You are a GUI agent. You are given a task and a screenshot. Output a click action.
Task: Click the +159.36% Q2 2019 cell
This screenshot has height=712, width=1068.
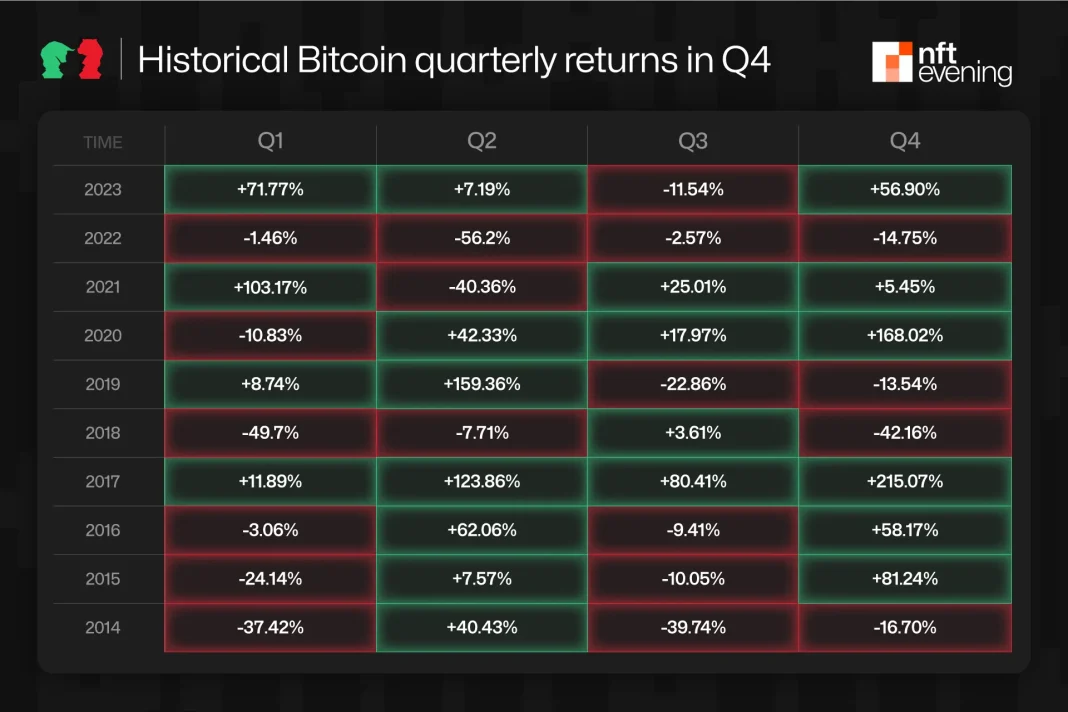[482, 383]
